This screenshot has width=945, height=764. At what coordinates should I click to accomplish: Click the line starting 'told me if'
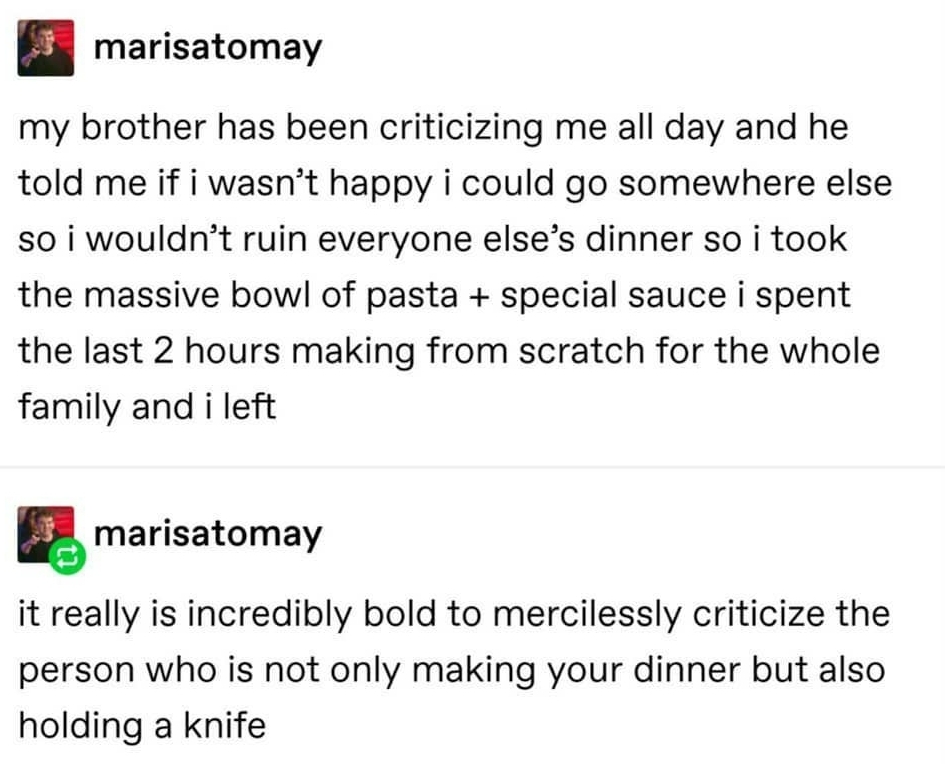pyautogui.click(x=454, y=184)
